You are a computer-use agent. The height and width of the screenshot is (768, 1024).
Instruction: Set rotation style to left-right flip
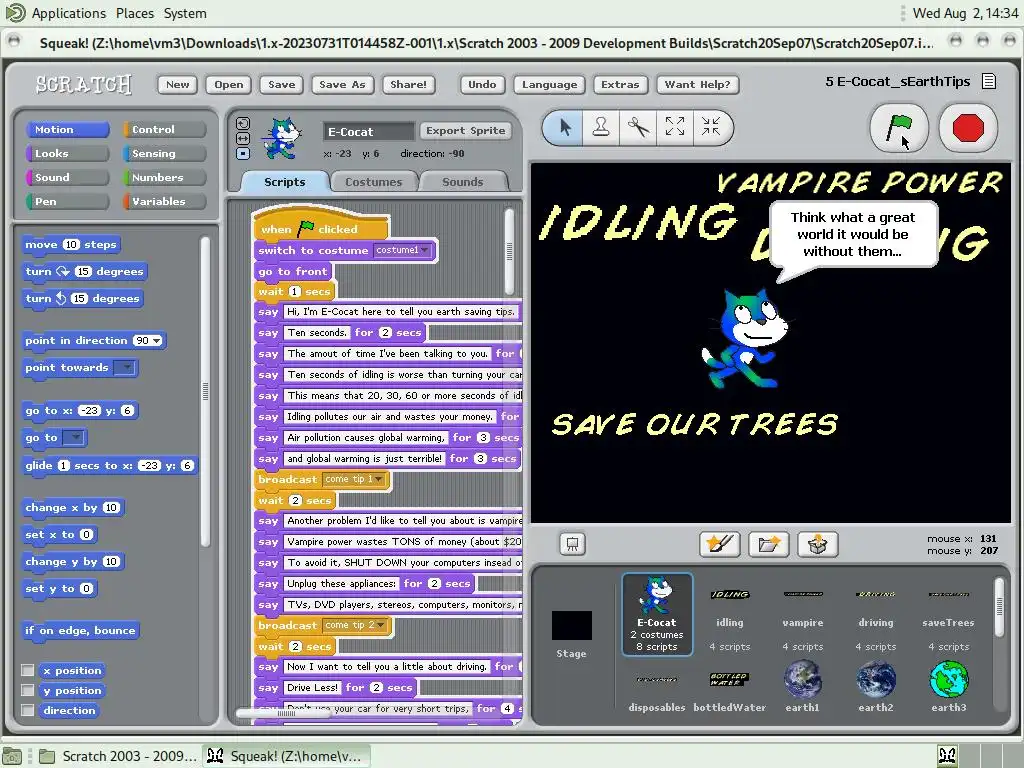(x=242, y=138)
